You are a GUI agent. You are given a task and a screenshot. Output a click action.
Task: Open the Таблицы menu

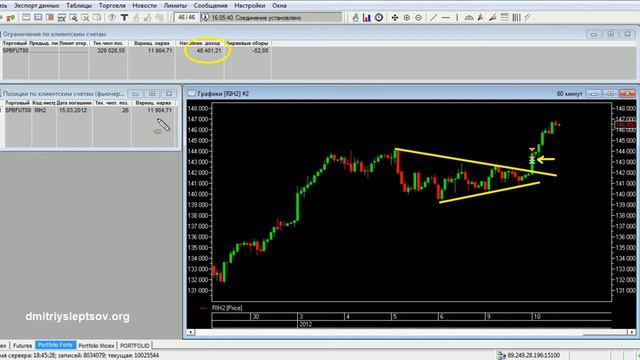click(x=79, y=6)
